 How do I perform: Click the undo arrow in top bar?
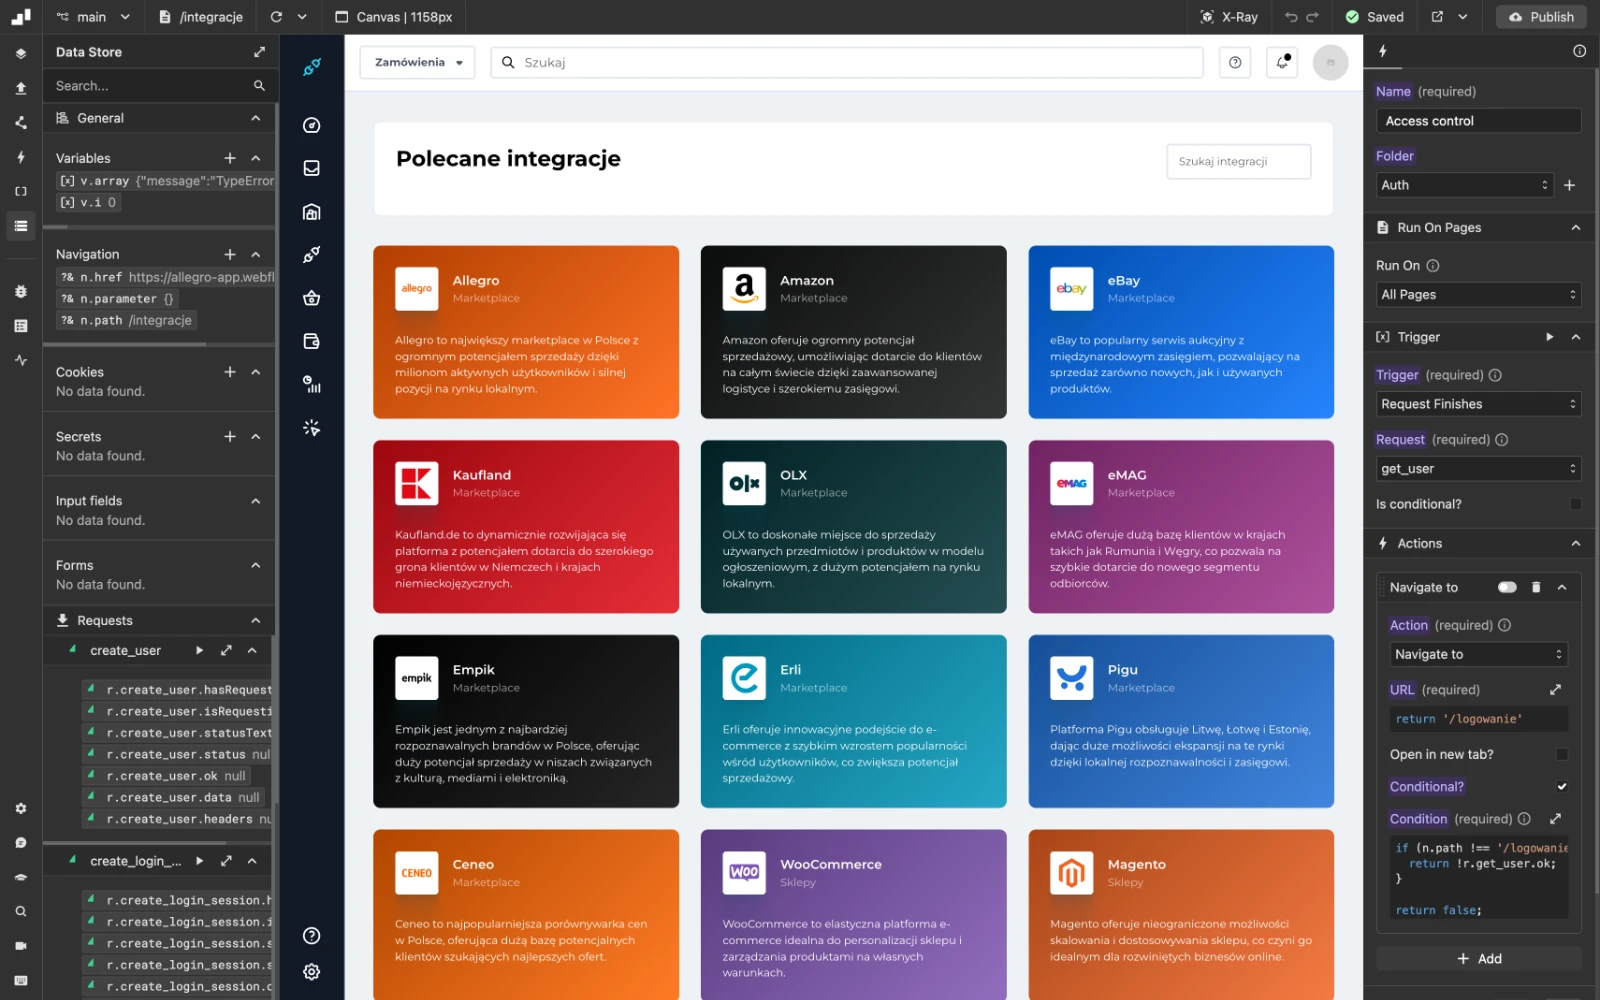click(x=1291, y=17)
